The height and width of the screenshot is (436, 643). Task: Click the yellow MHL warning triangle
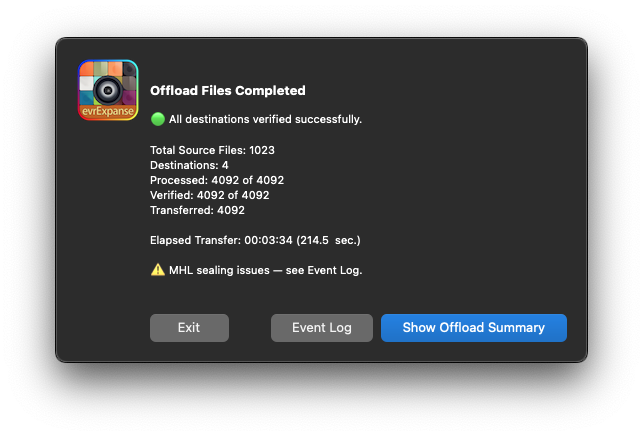point(157,269)
